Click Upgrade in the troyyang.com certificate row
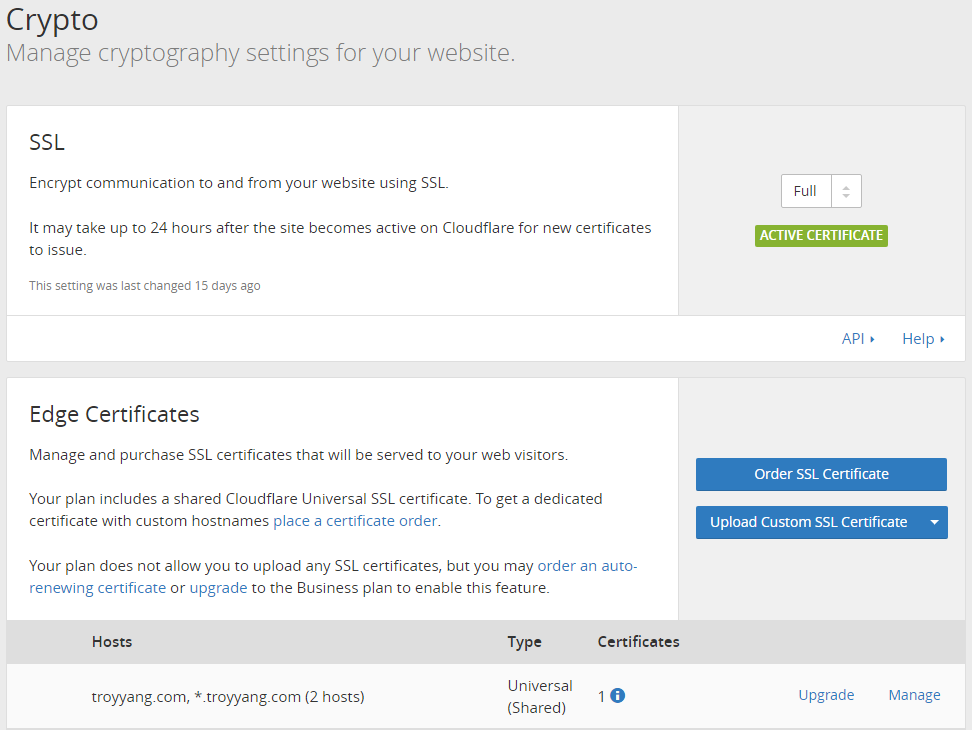This screenshot has width=972, height=730. point(826,695)
